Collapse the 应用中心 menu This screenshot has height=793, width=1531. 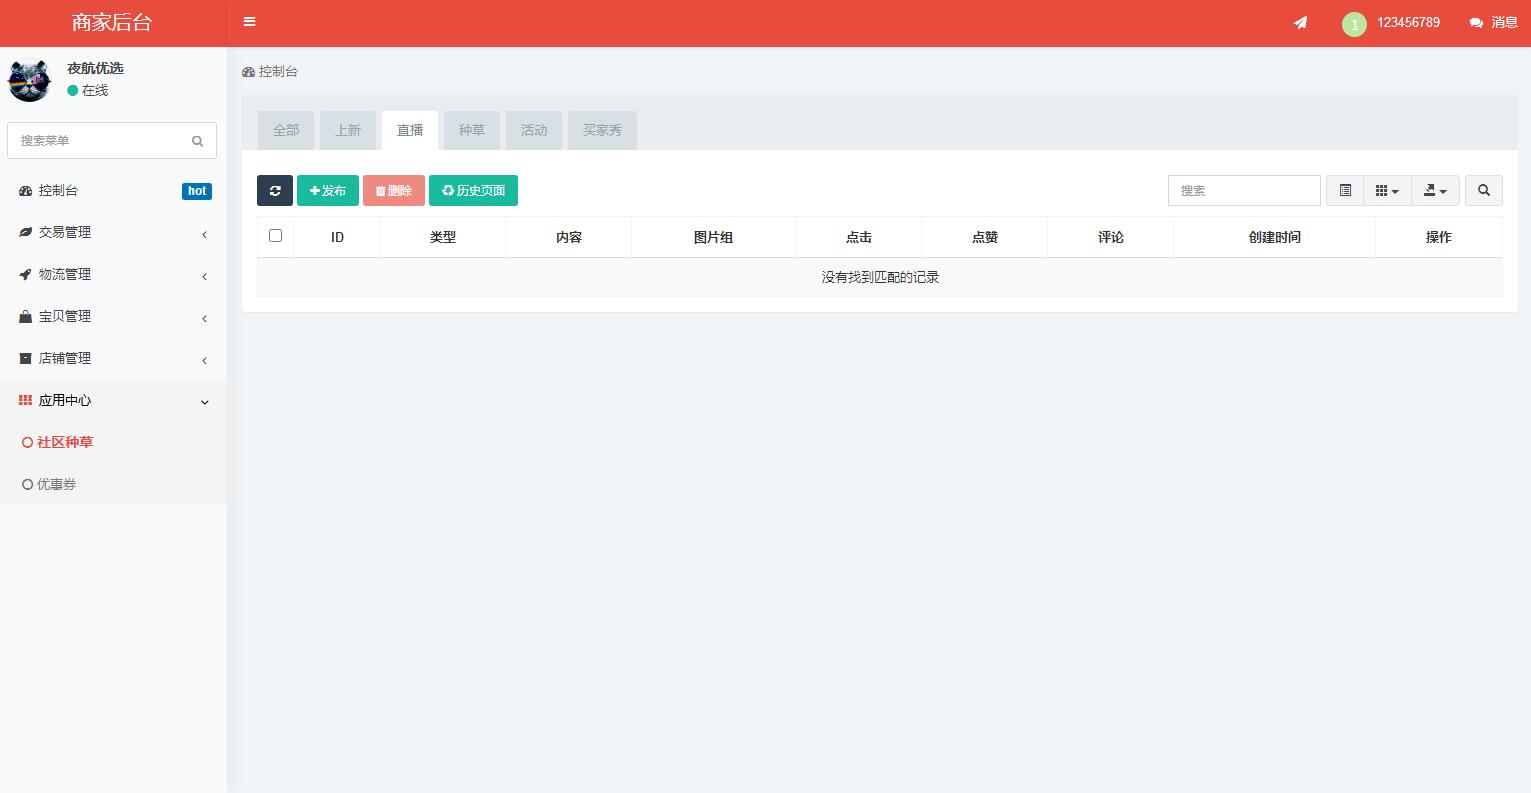(112, 400)
